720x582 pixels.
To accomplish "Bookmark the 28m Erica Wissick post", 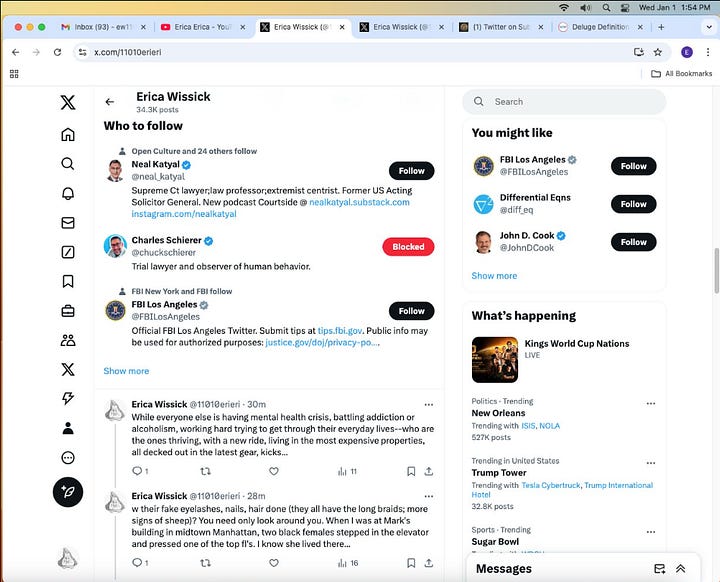I will coord(411,563).
